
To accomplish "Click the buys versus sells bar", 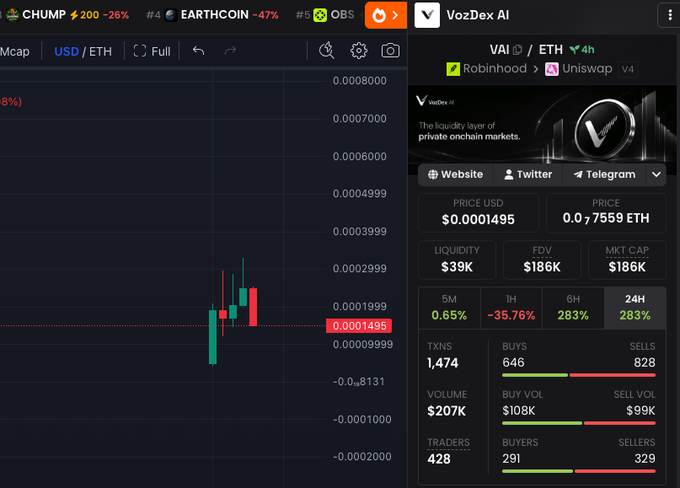I will click(579, 375).
